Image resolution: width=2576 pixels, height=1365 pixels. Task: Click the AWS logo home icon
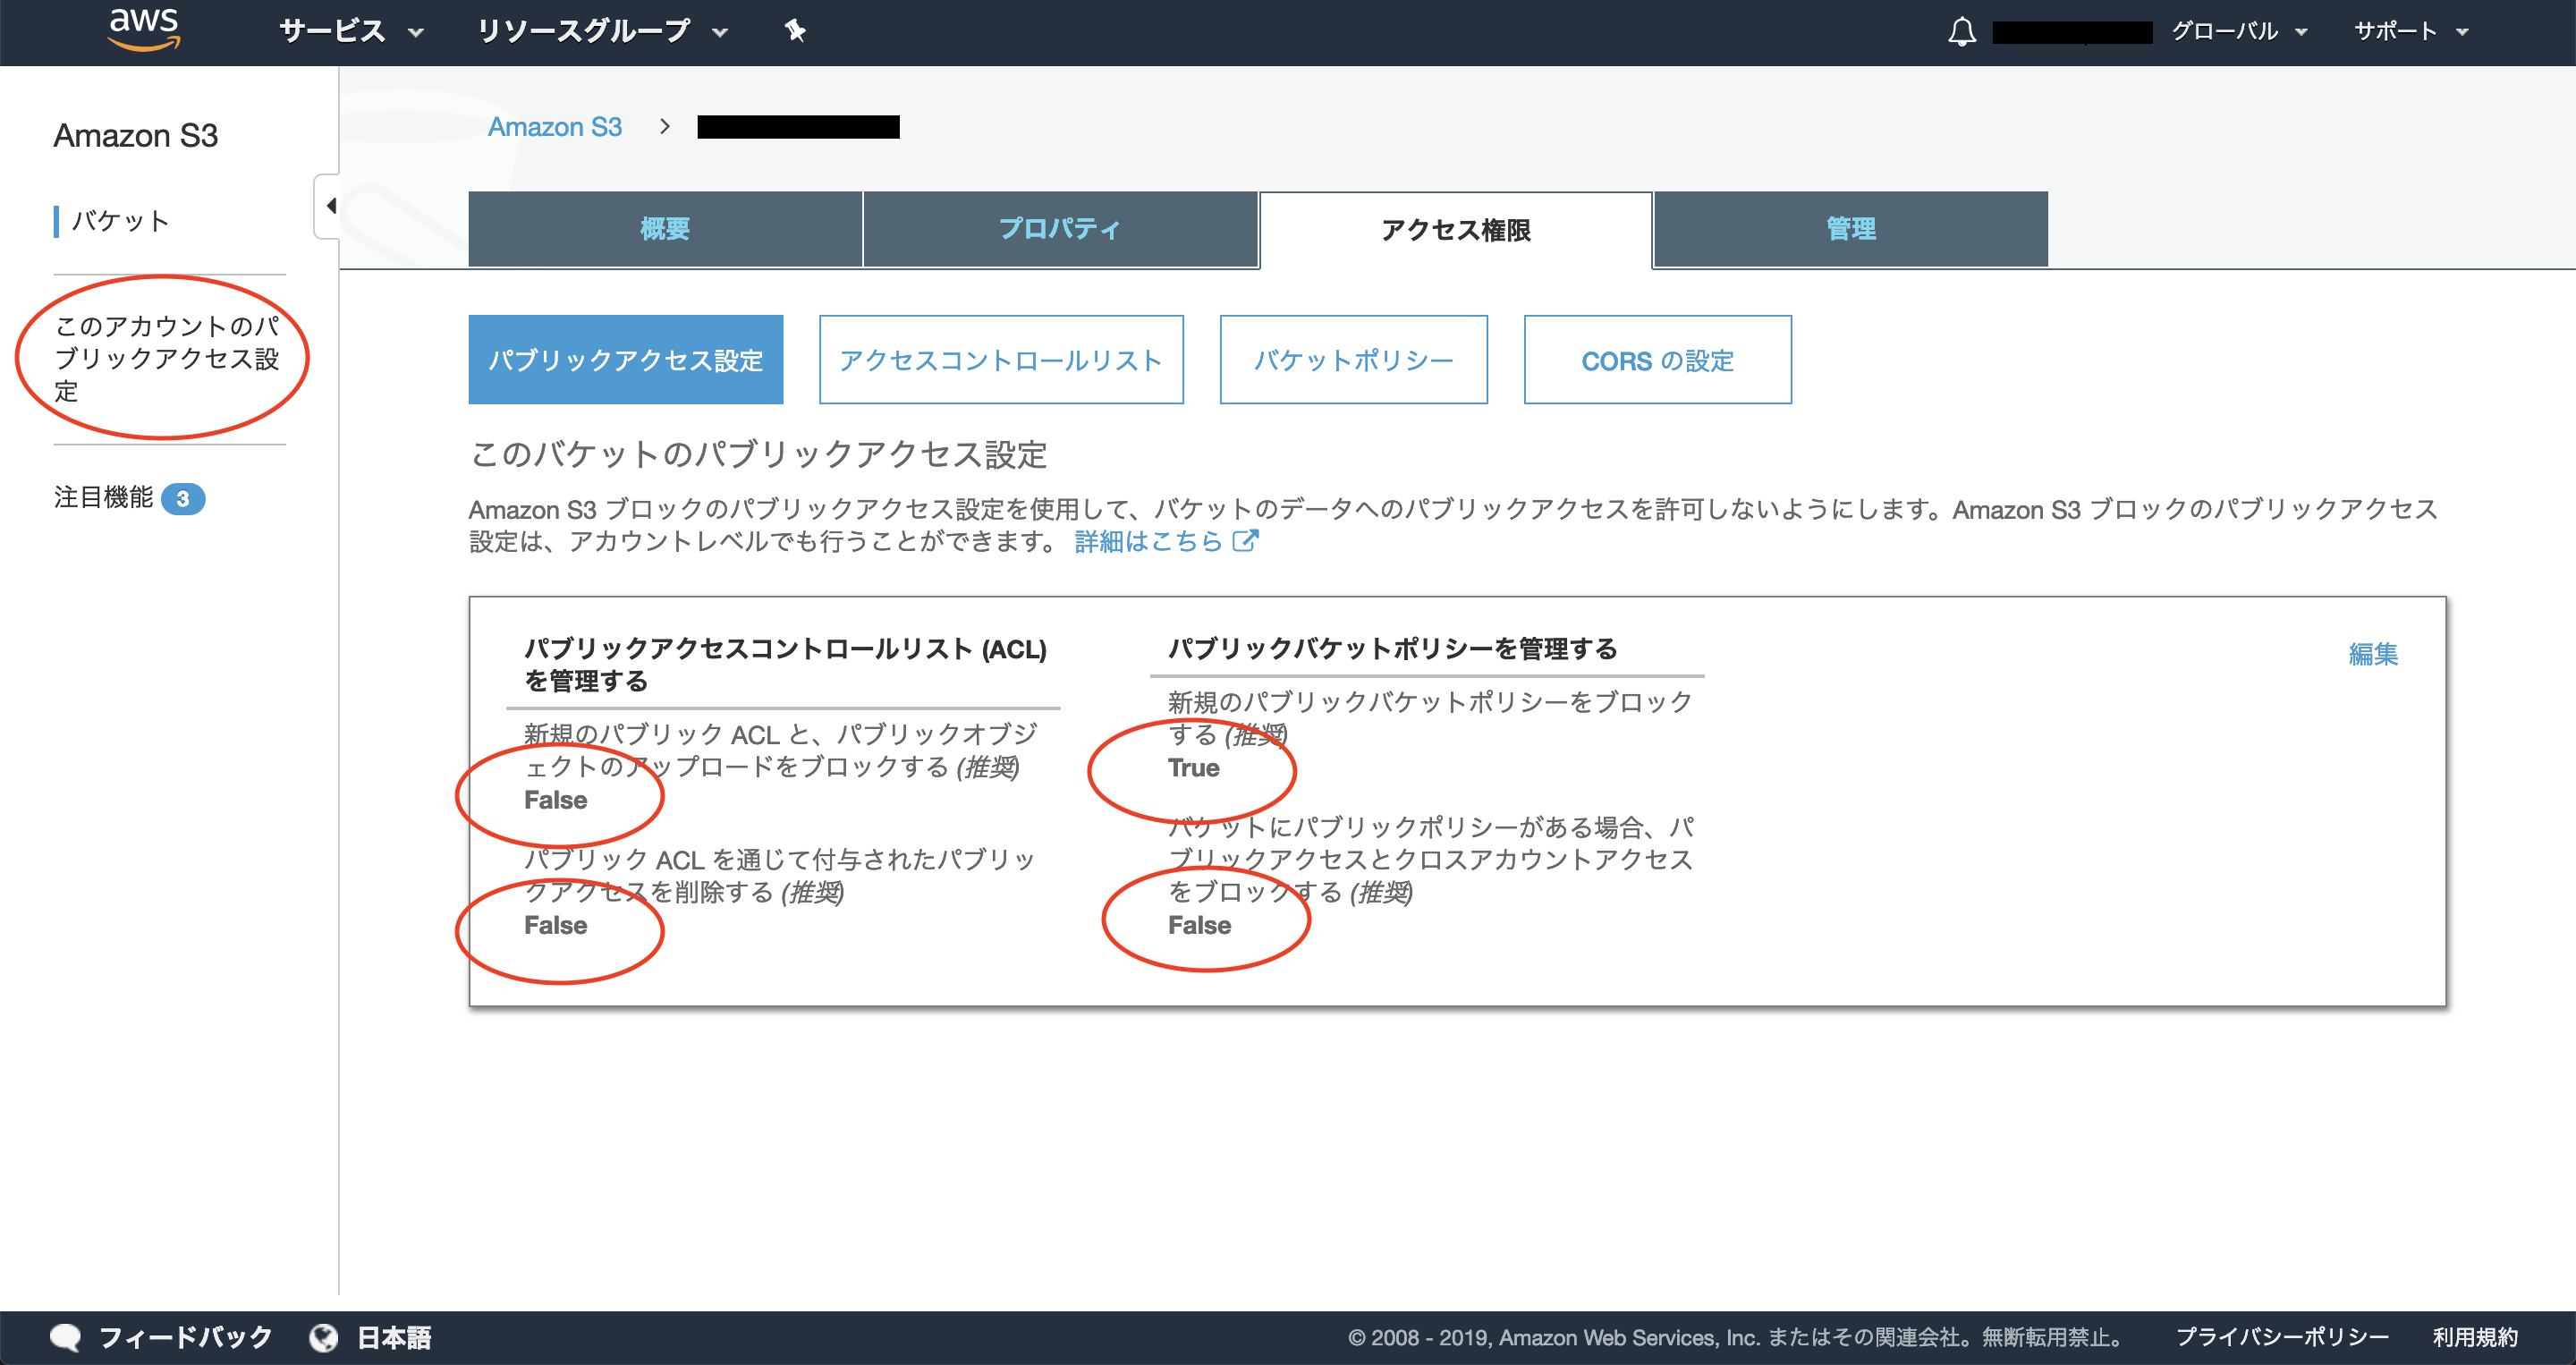144,29
